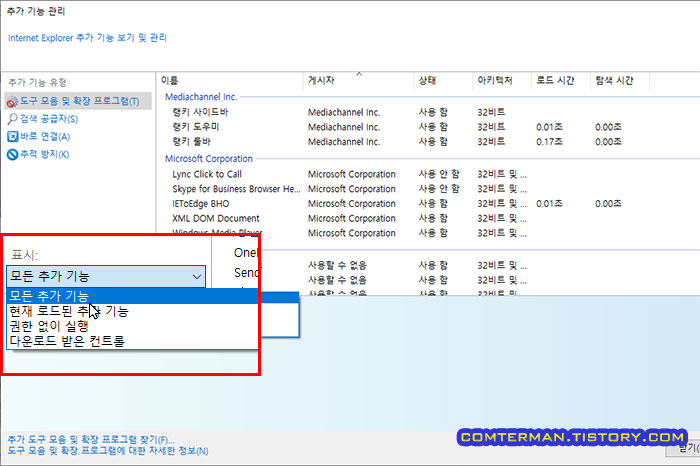
Task: Select 바로 연결(A) add-on type
Action: tap(45, 137)
